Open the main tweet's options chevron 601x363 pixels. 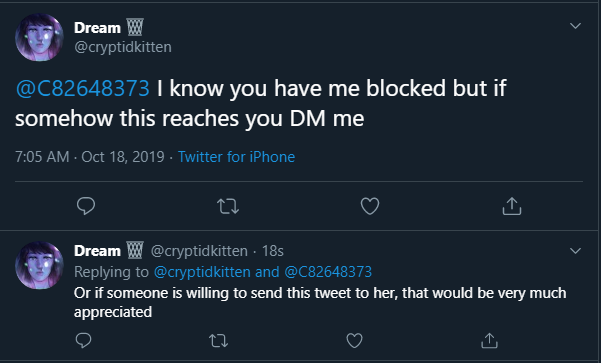point(575,26)
